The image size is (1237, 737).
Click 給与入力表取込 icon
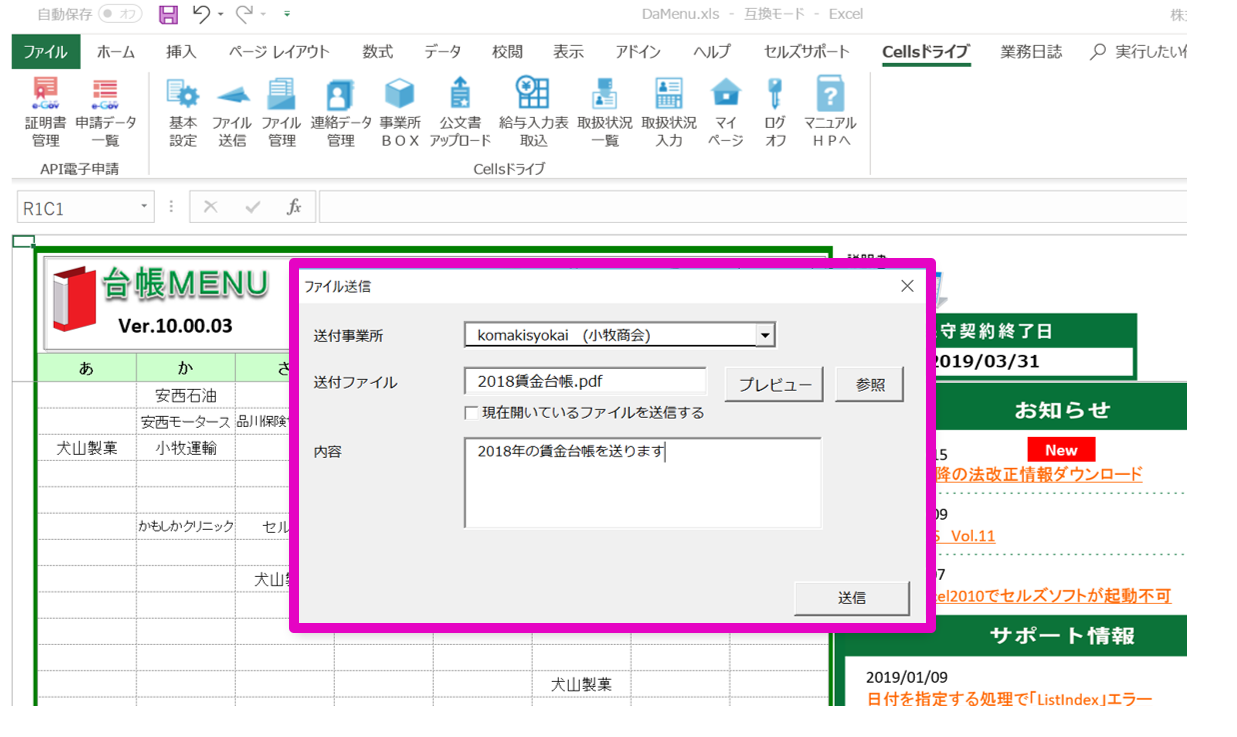point(533,113)
